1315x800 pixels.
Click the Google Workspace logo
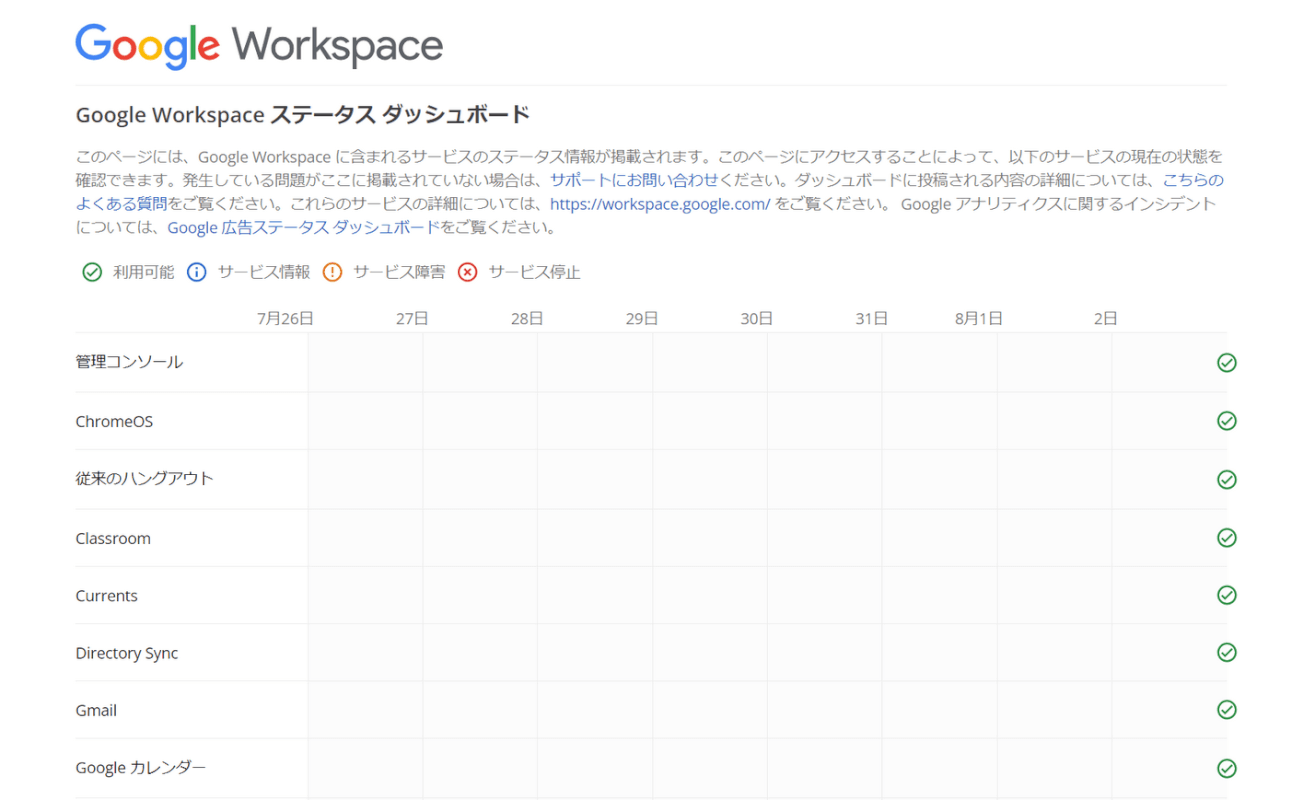pos(259,46)
